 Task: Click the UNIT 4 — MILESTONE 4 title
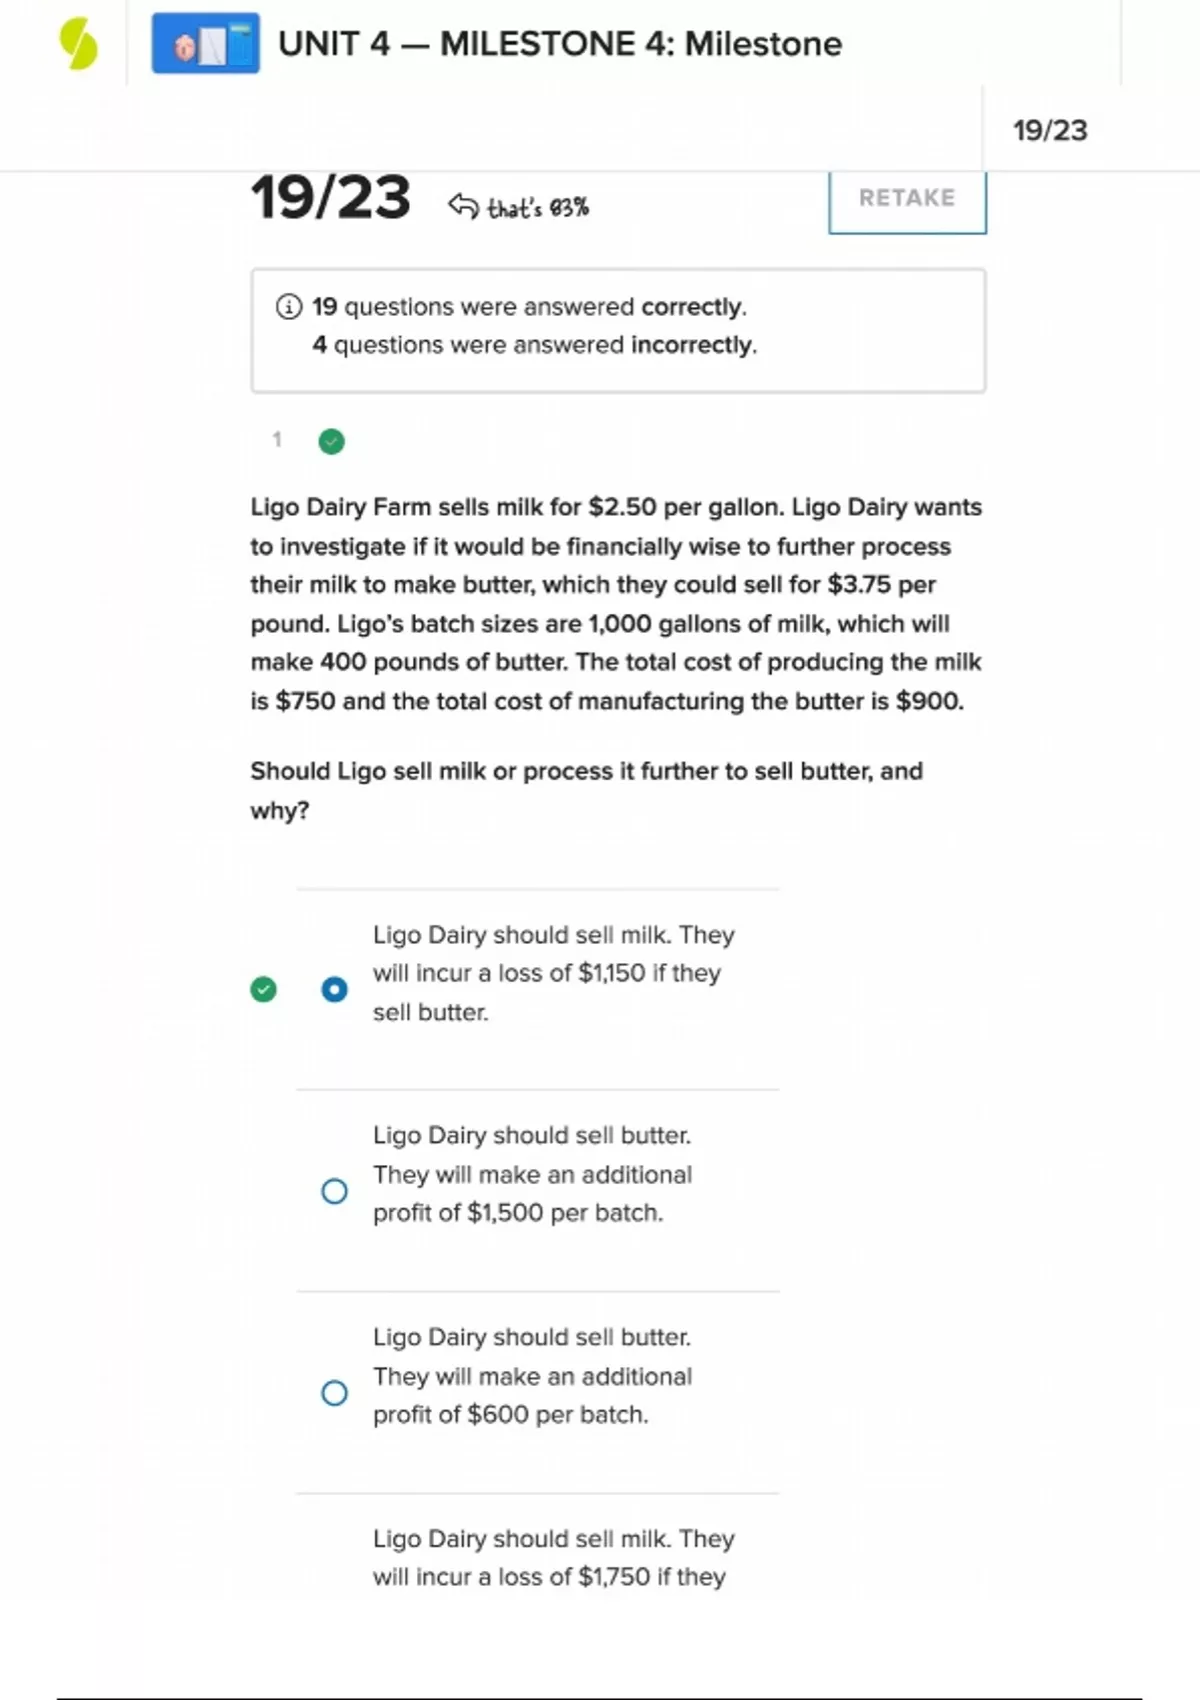tap(559, 44)
